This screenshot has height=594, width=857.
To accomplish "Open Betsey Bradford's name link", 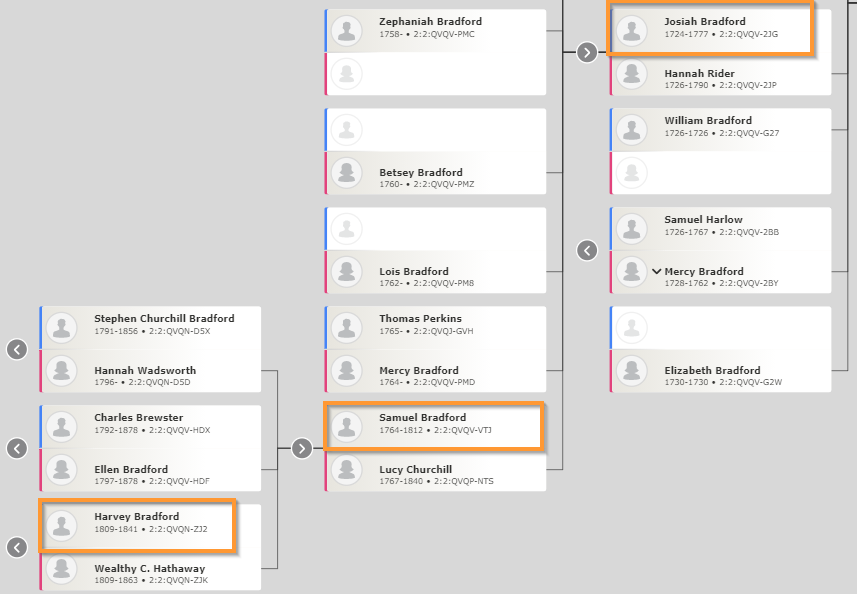I will (421, 172).
